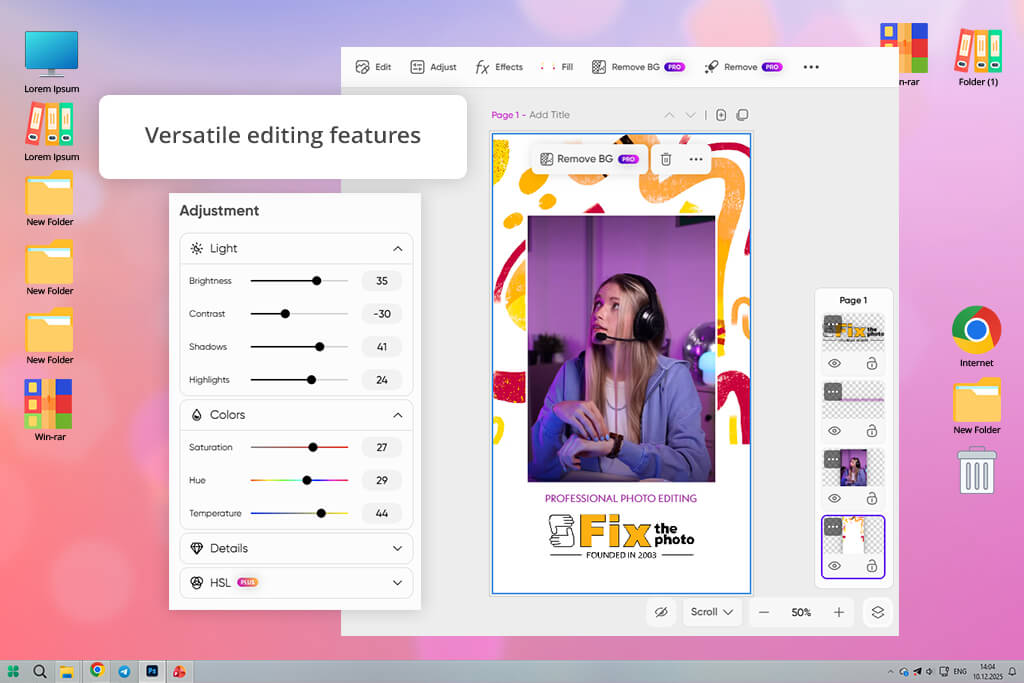The image size is (1024, 683).
Task: Click the 50% zoom level value
Action: [x=801, y=612]
